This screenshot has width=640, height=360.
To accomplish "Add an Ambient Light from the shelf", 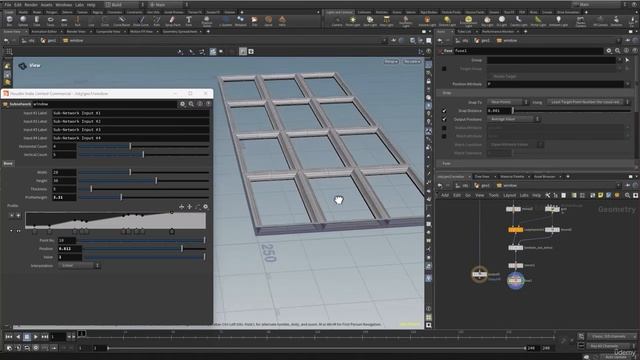I will 558,21.
